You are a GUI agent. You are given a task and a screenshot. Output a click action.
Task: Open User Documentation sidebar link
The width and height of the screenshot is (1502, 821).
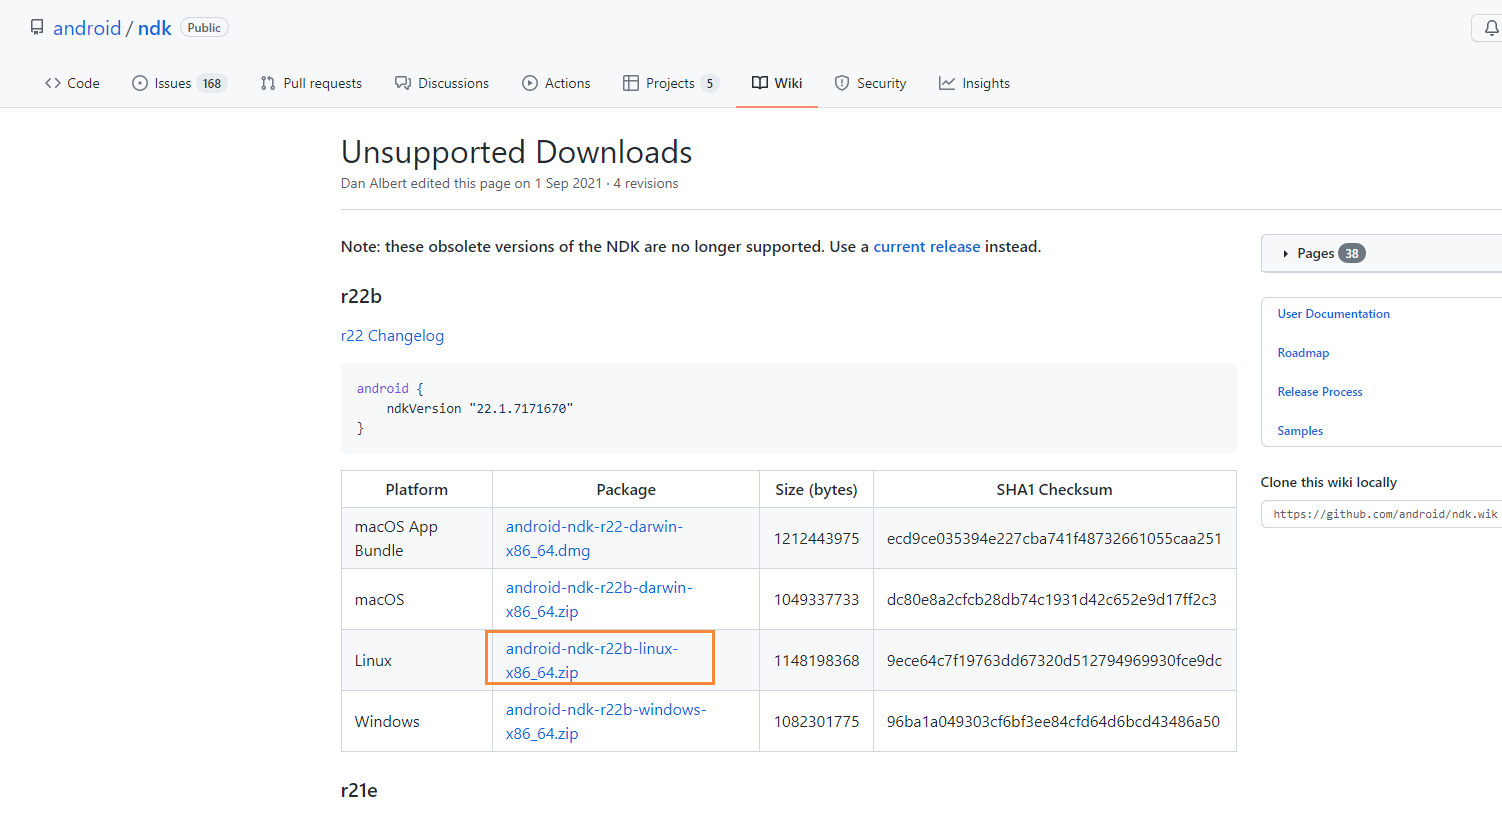point(1333,314)
